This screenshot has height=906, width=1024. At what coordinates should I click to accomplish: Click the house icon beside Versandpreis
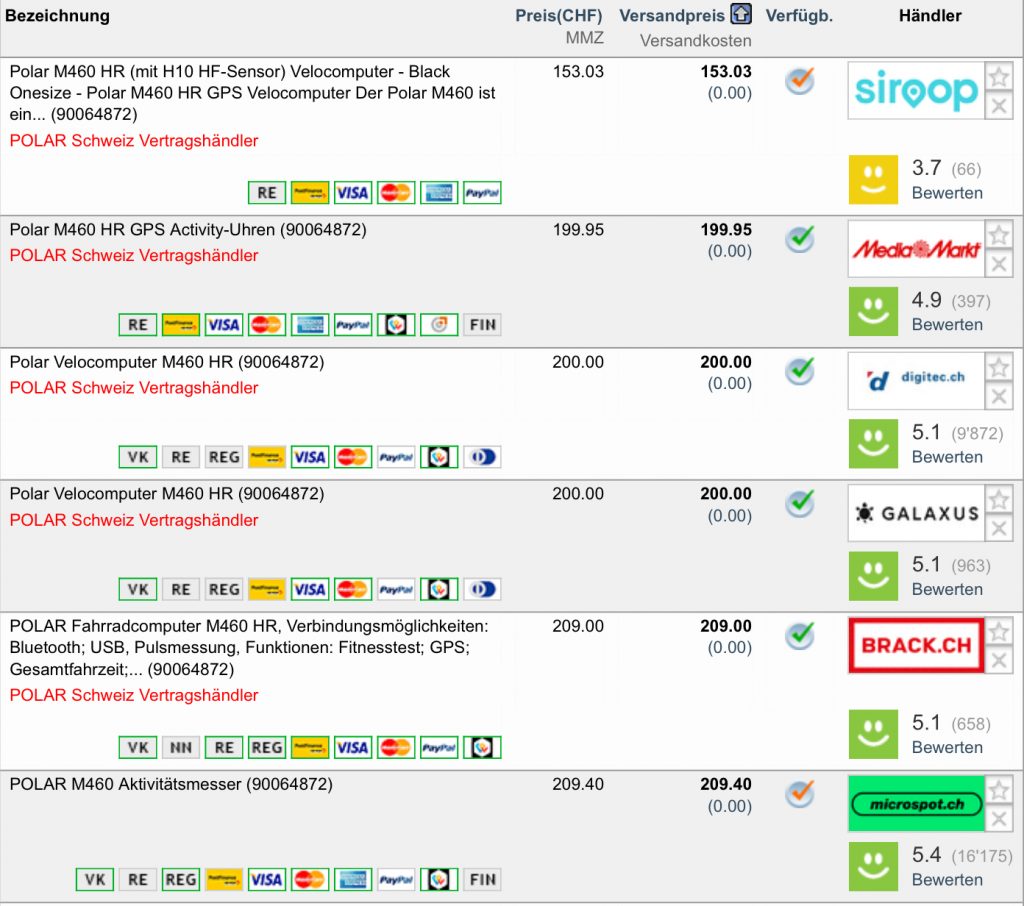click(x=741, y=15)
